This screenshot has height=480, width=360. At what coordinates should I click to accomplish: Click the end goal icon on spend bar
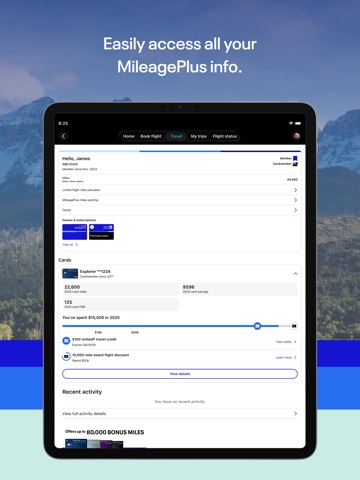294,326
